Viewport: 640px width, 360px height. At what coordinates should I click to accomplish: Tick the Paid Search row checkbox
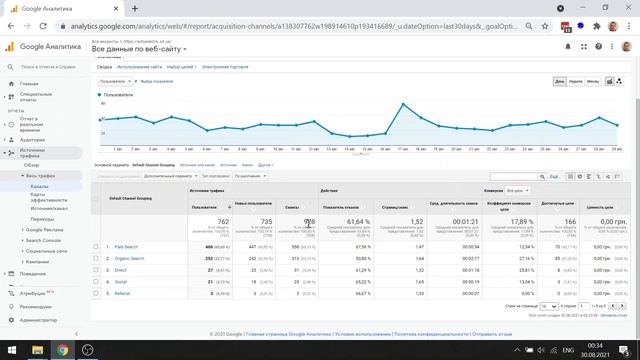tap(96, 247)
